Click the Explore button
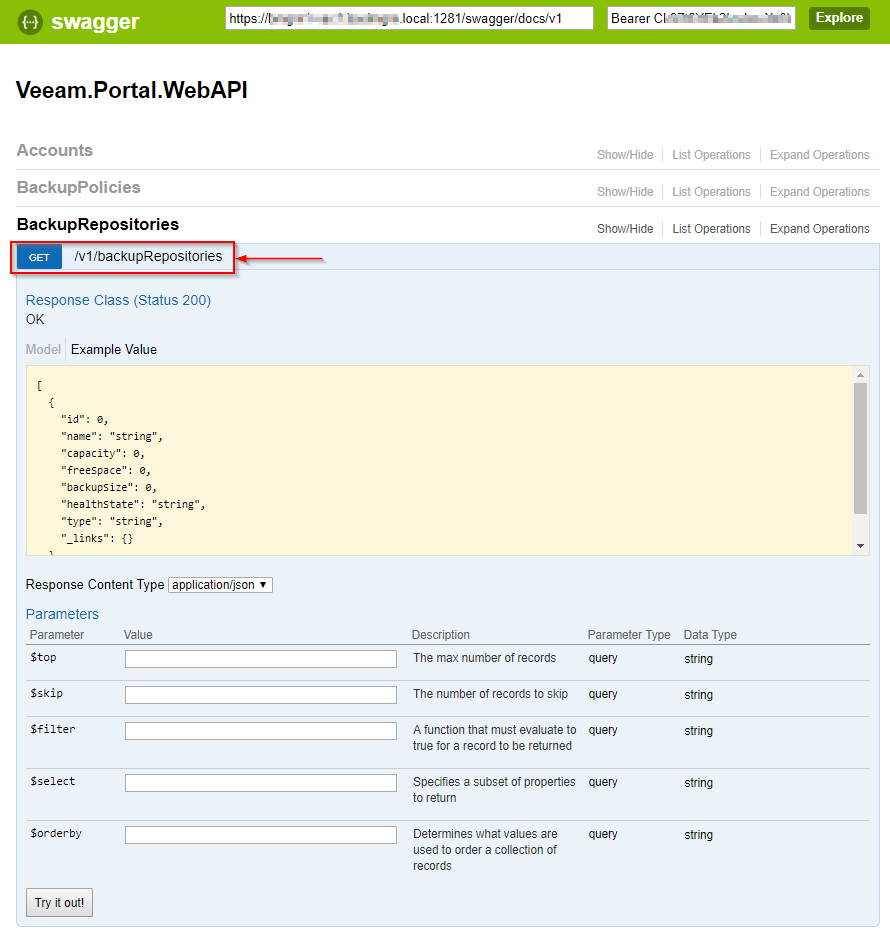This screenshot has width=890, height=931. coord(839,18)
